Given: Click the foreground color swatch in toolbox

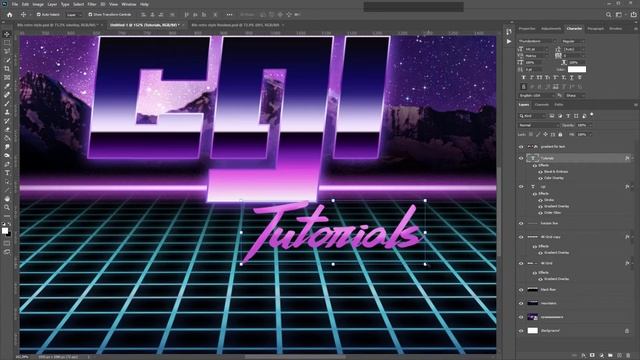Looking at the screenshot, I should [x=5, y=231].
